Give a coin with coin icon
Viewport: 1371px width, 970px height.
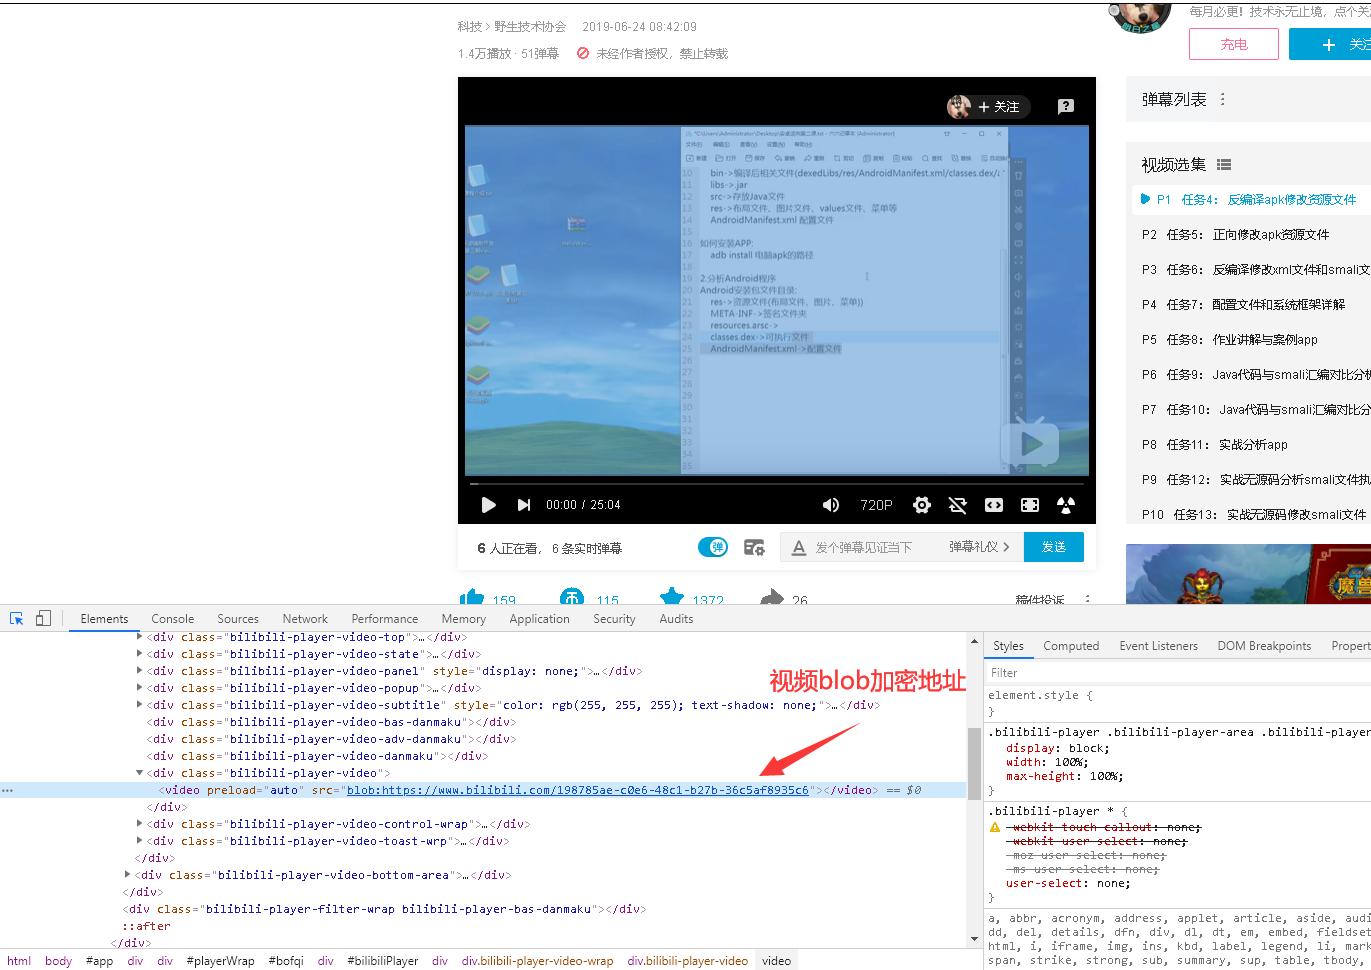point(572,597)
